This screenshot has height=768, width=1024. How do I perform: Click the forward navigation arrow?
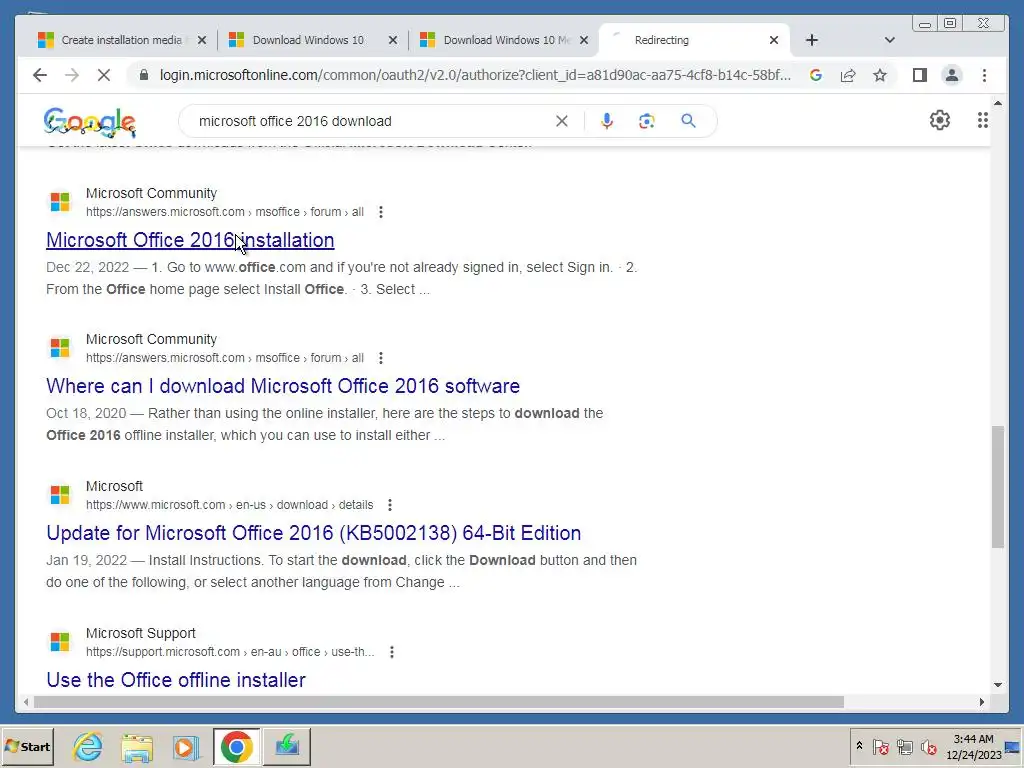[72, 75]
